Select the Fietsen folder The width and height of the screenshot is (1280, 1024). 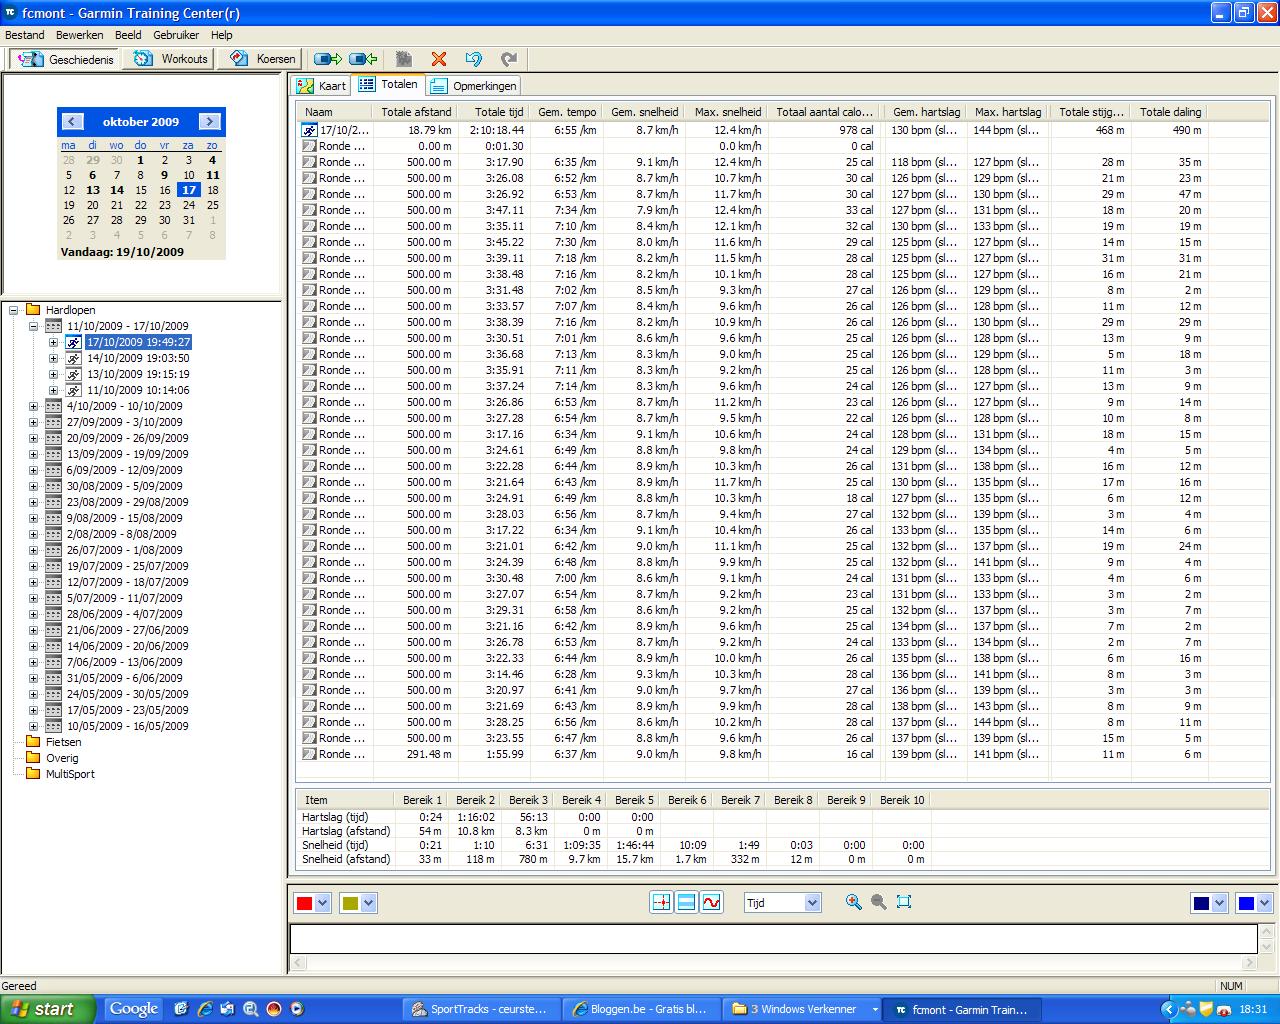pos(63,742)
